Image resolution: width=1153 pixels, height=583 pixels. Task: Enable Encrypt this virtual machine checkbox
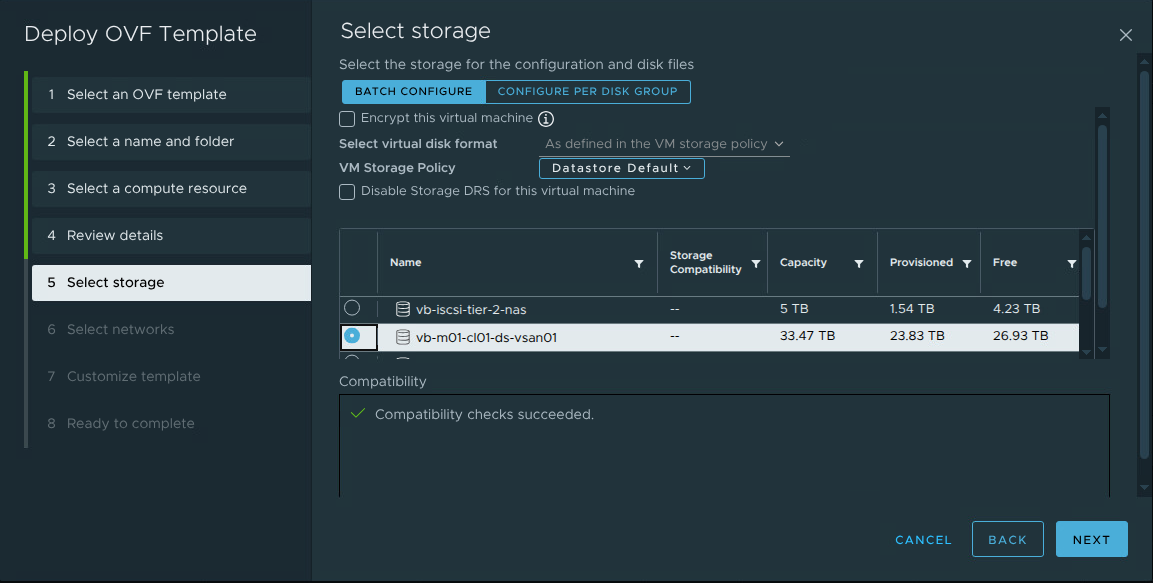click(347, 118)
